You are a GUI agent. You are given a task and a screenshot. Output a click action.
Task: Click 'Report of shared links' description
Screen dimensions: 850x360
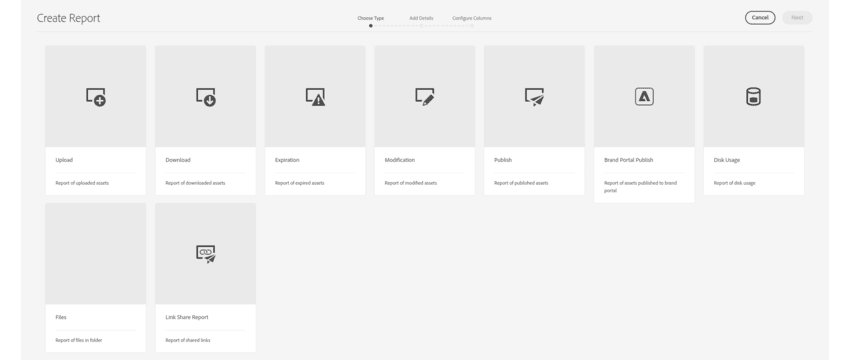[x=188, y=340]
